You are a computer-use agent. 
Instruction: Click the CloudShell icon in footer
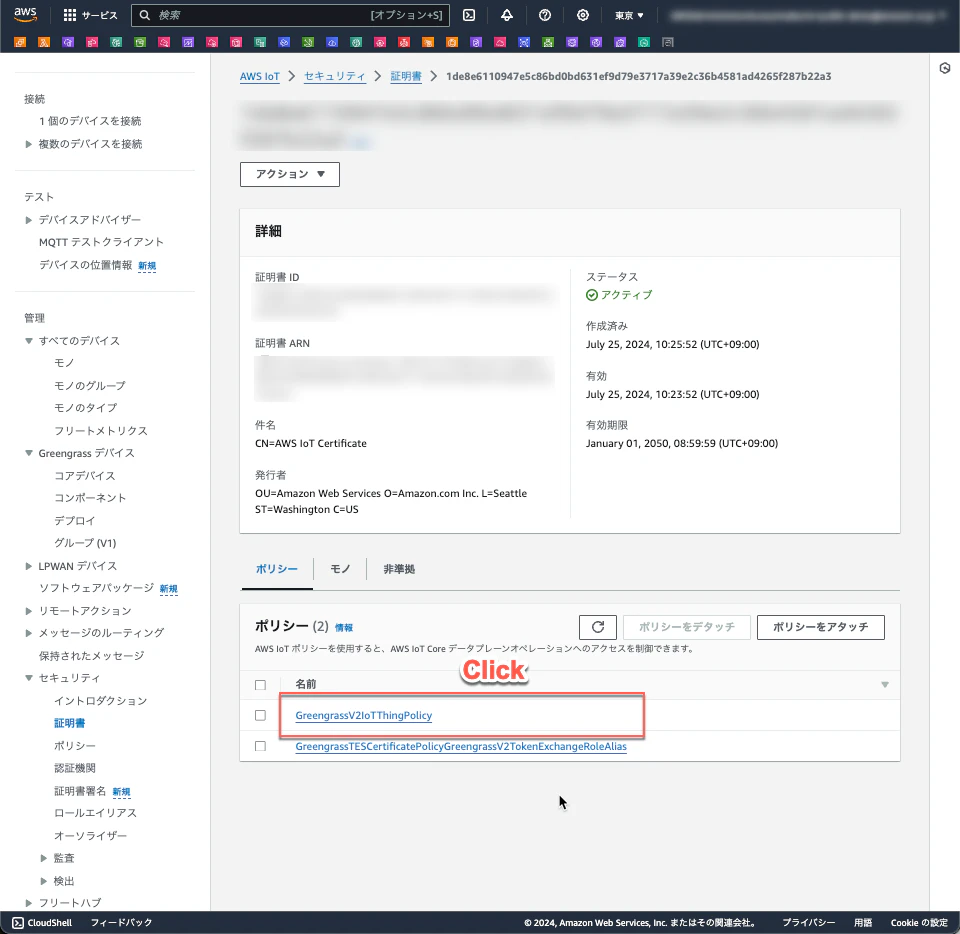coord(18,922)
